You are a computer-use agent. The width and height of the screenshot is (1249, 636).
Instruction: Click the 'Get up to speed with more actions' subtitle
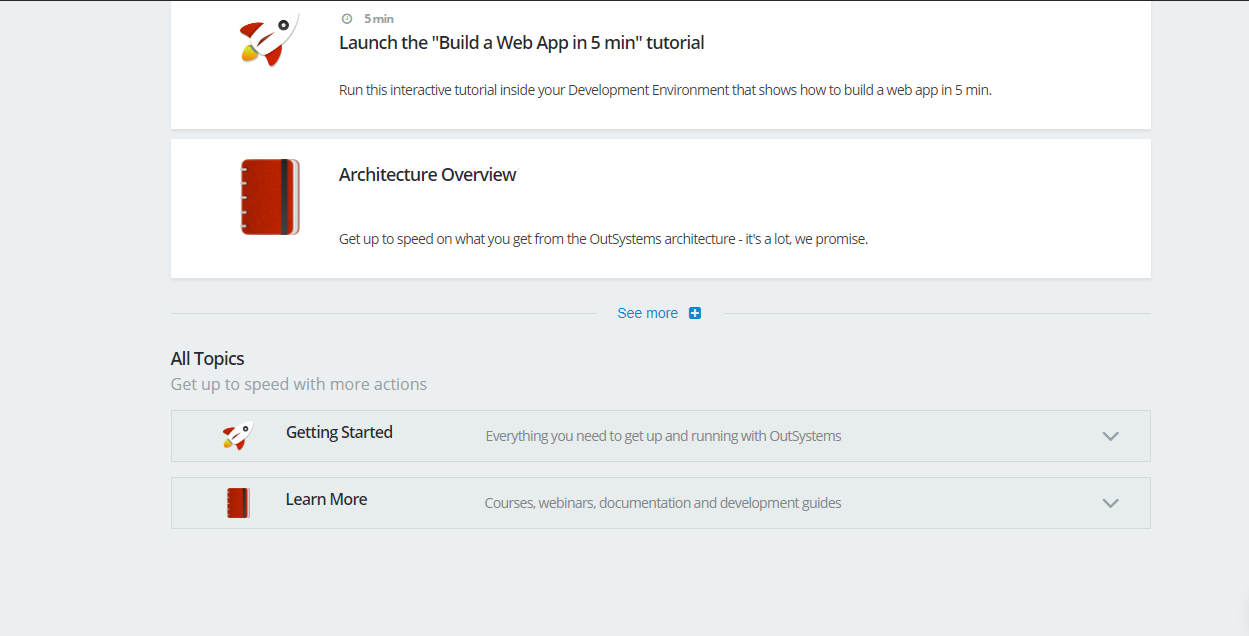tap(298, 385)
